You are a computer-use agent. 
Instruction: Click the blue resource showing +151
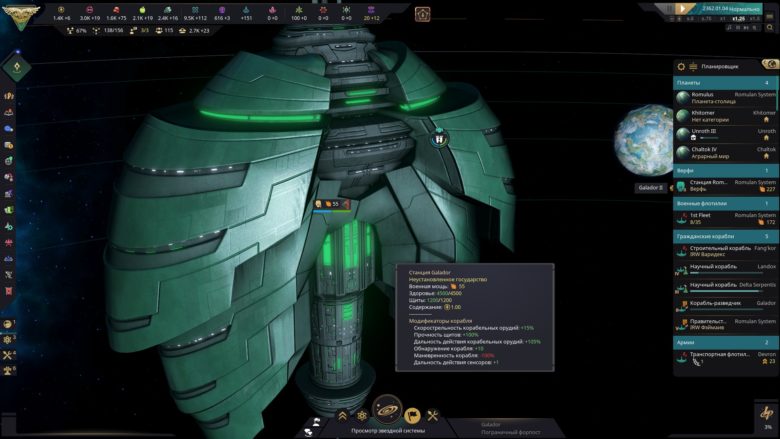coord(246,13)
